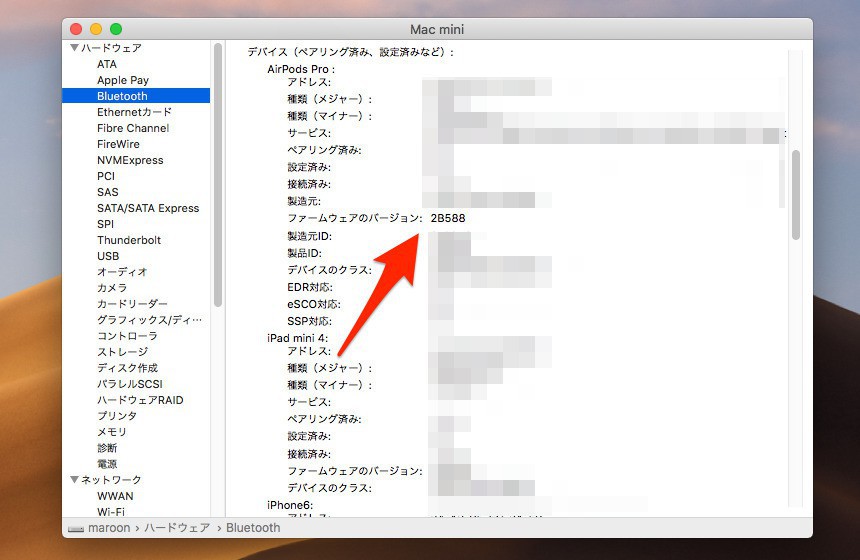Collapse the ハードウェア section triangle
The width and height of the screenshot is (860, 560).
[x=75, y=48]
